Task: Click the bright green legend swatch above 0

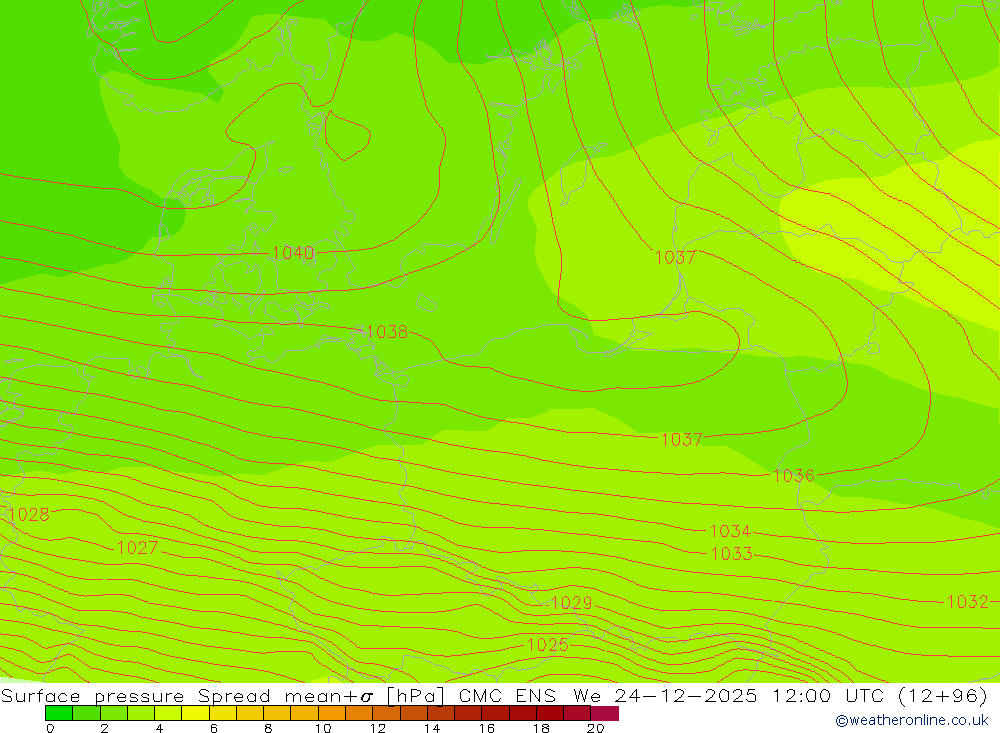Action: pyautogui.click(x=59, y=713)
